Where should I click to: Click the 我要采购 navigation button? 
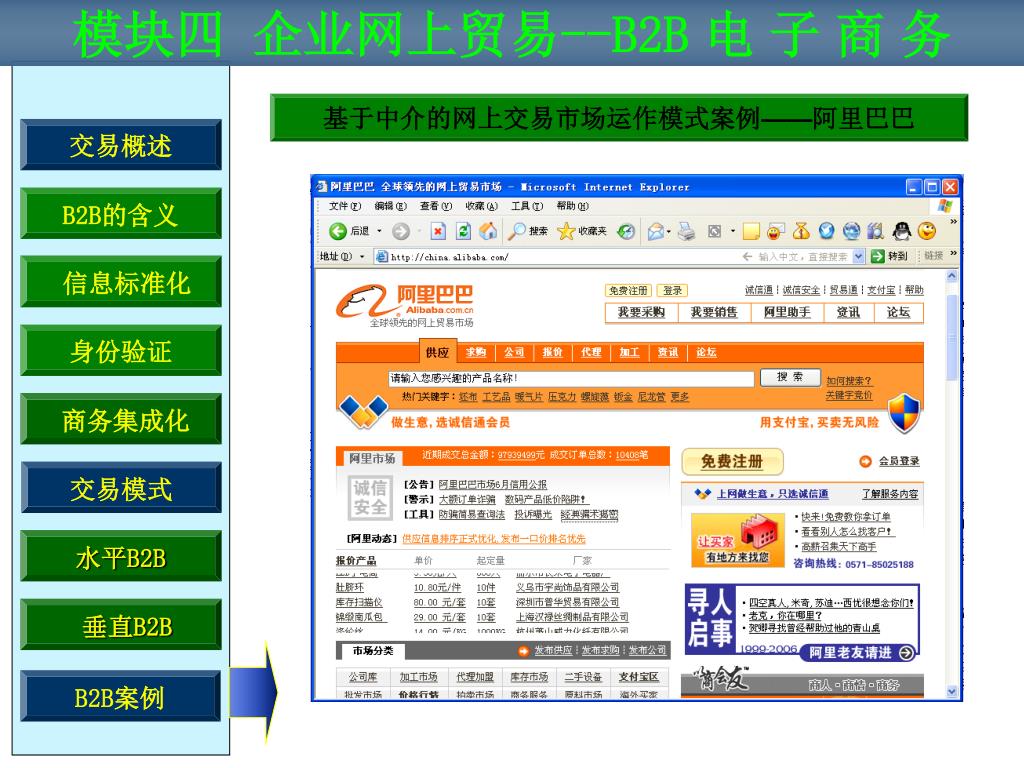pyautogui.click(x=641, y=312)
